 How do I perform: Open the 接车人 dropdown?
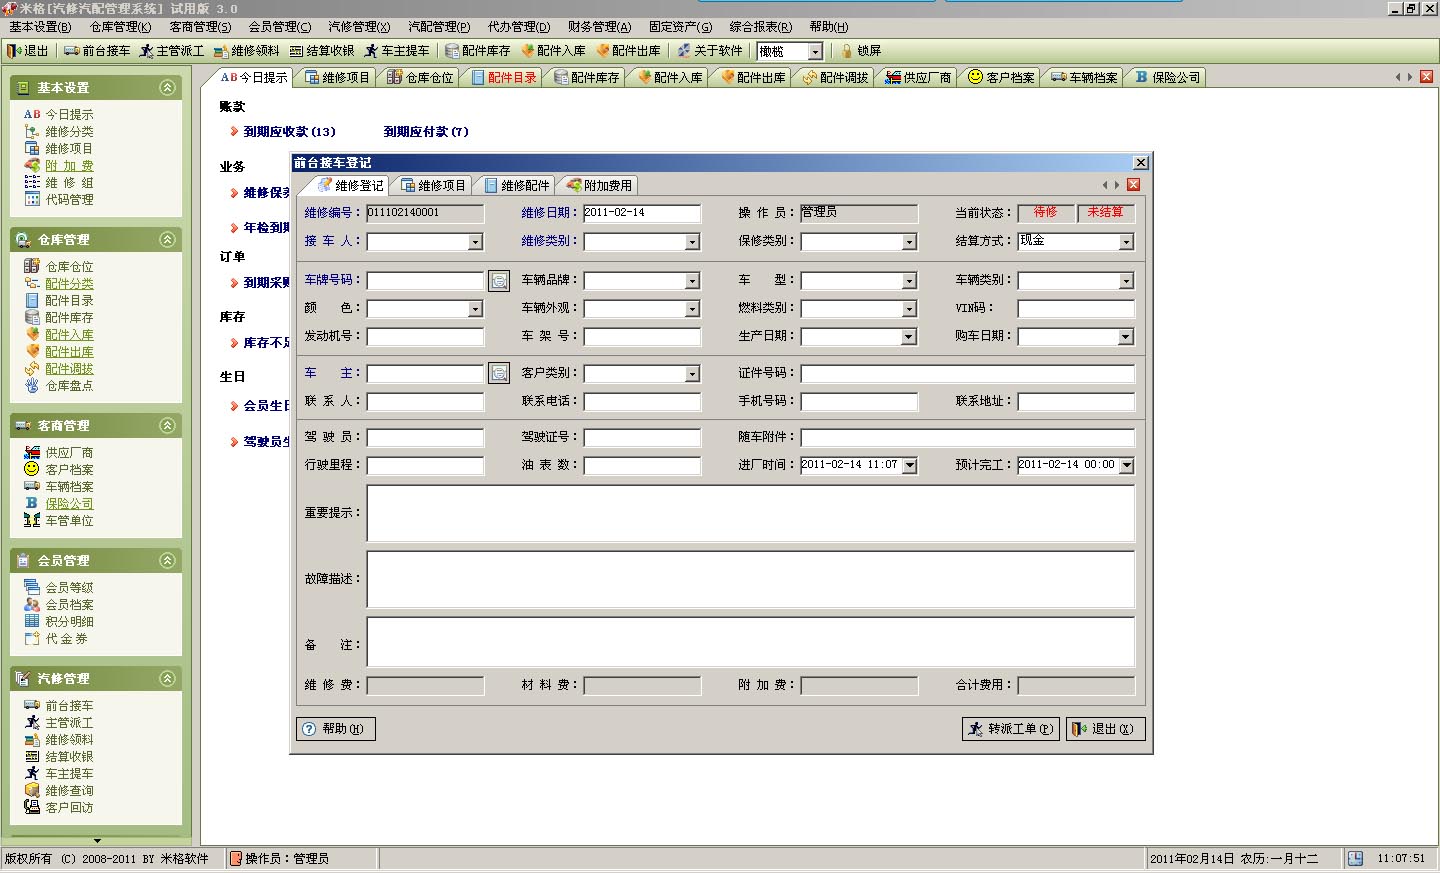click(475, 242)
